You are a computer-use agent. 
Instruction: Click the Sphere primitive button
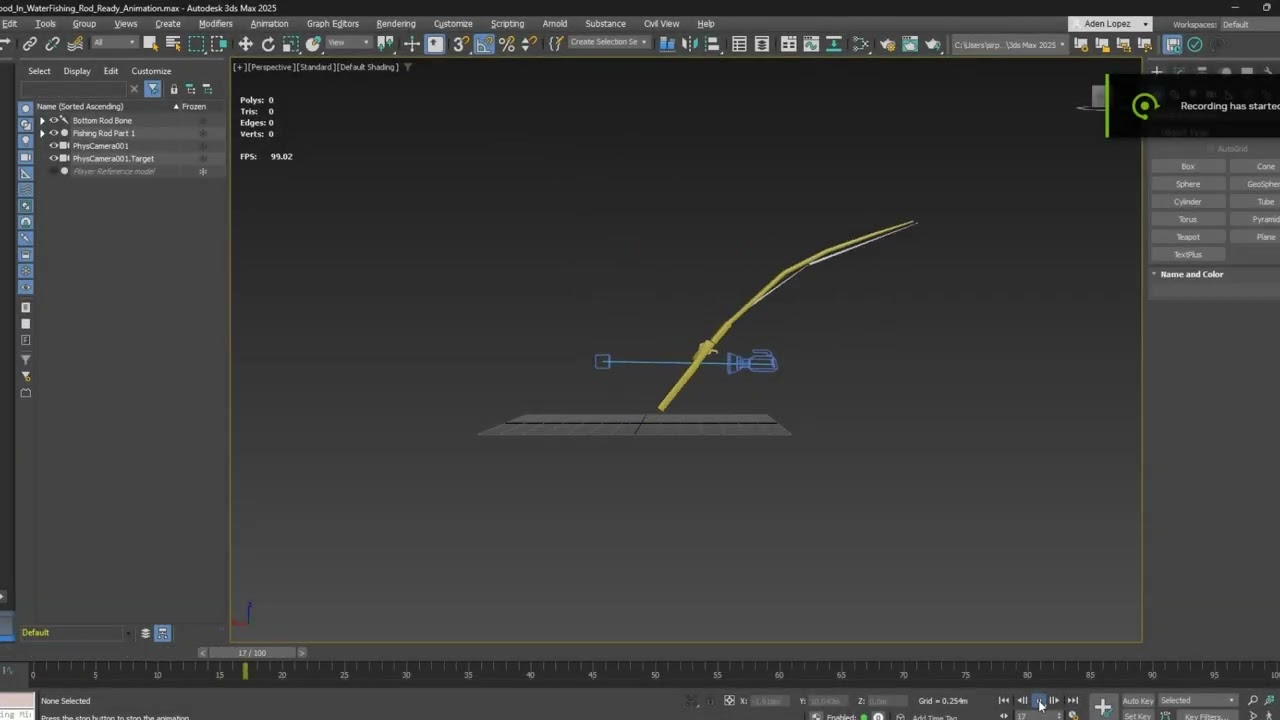pos(1188,184)
